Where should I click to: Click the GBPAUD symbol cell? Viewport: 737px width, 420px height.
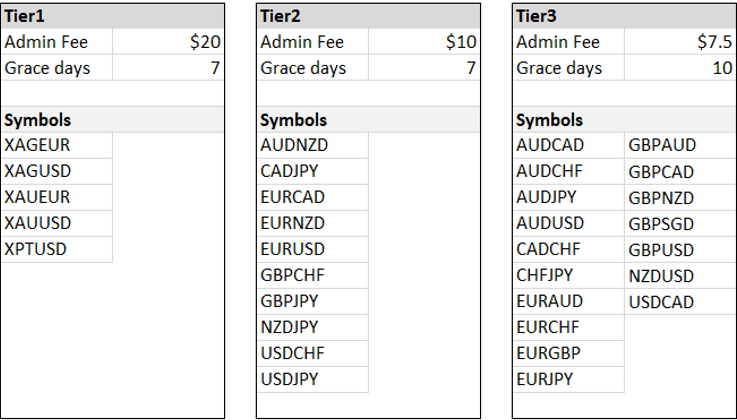(681, 145)
